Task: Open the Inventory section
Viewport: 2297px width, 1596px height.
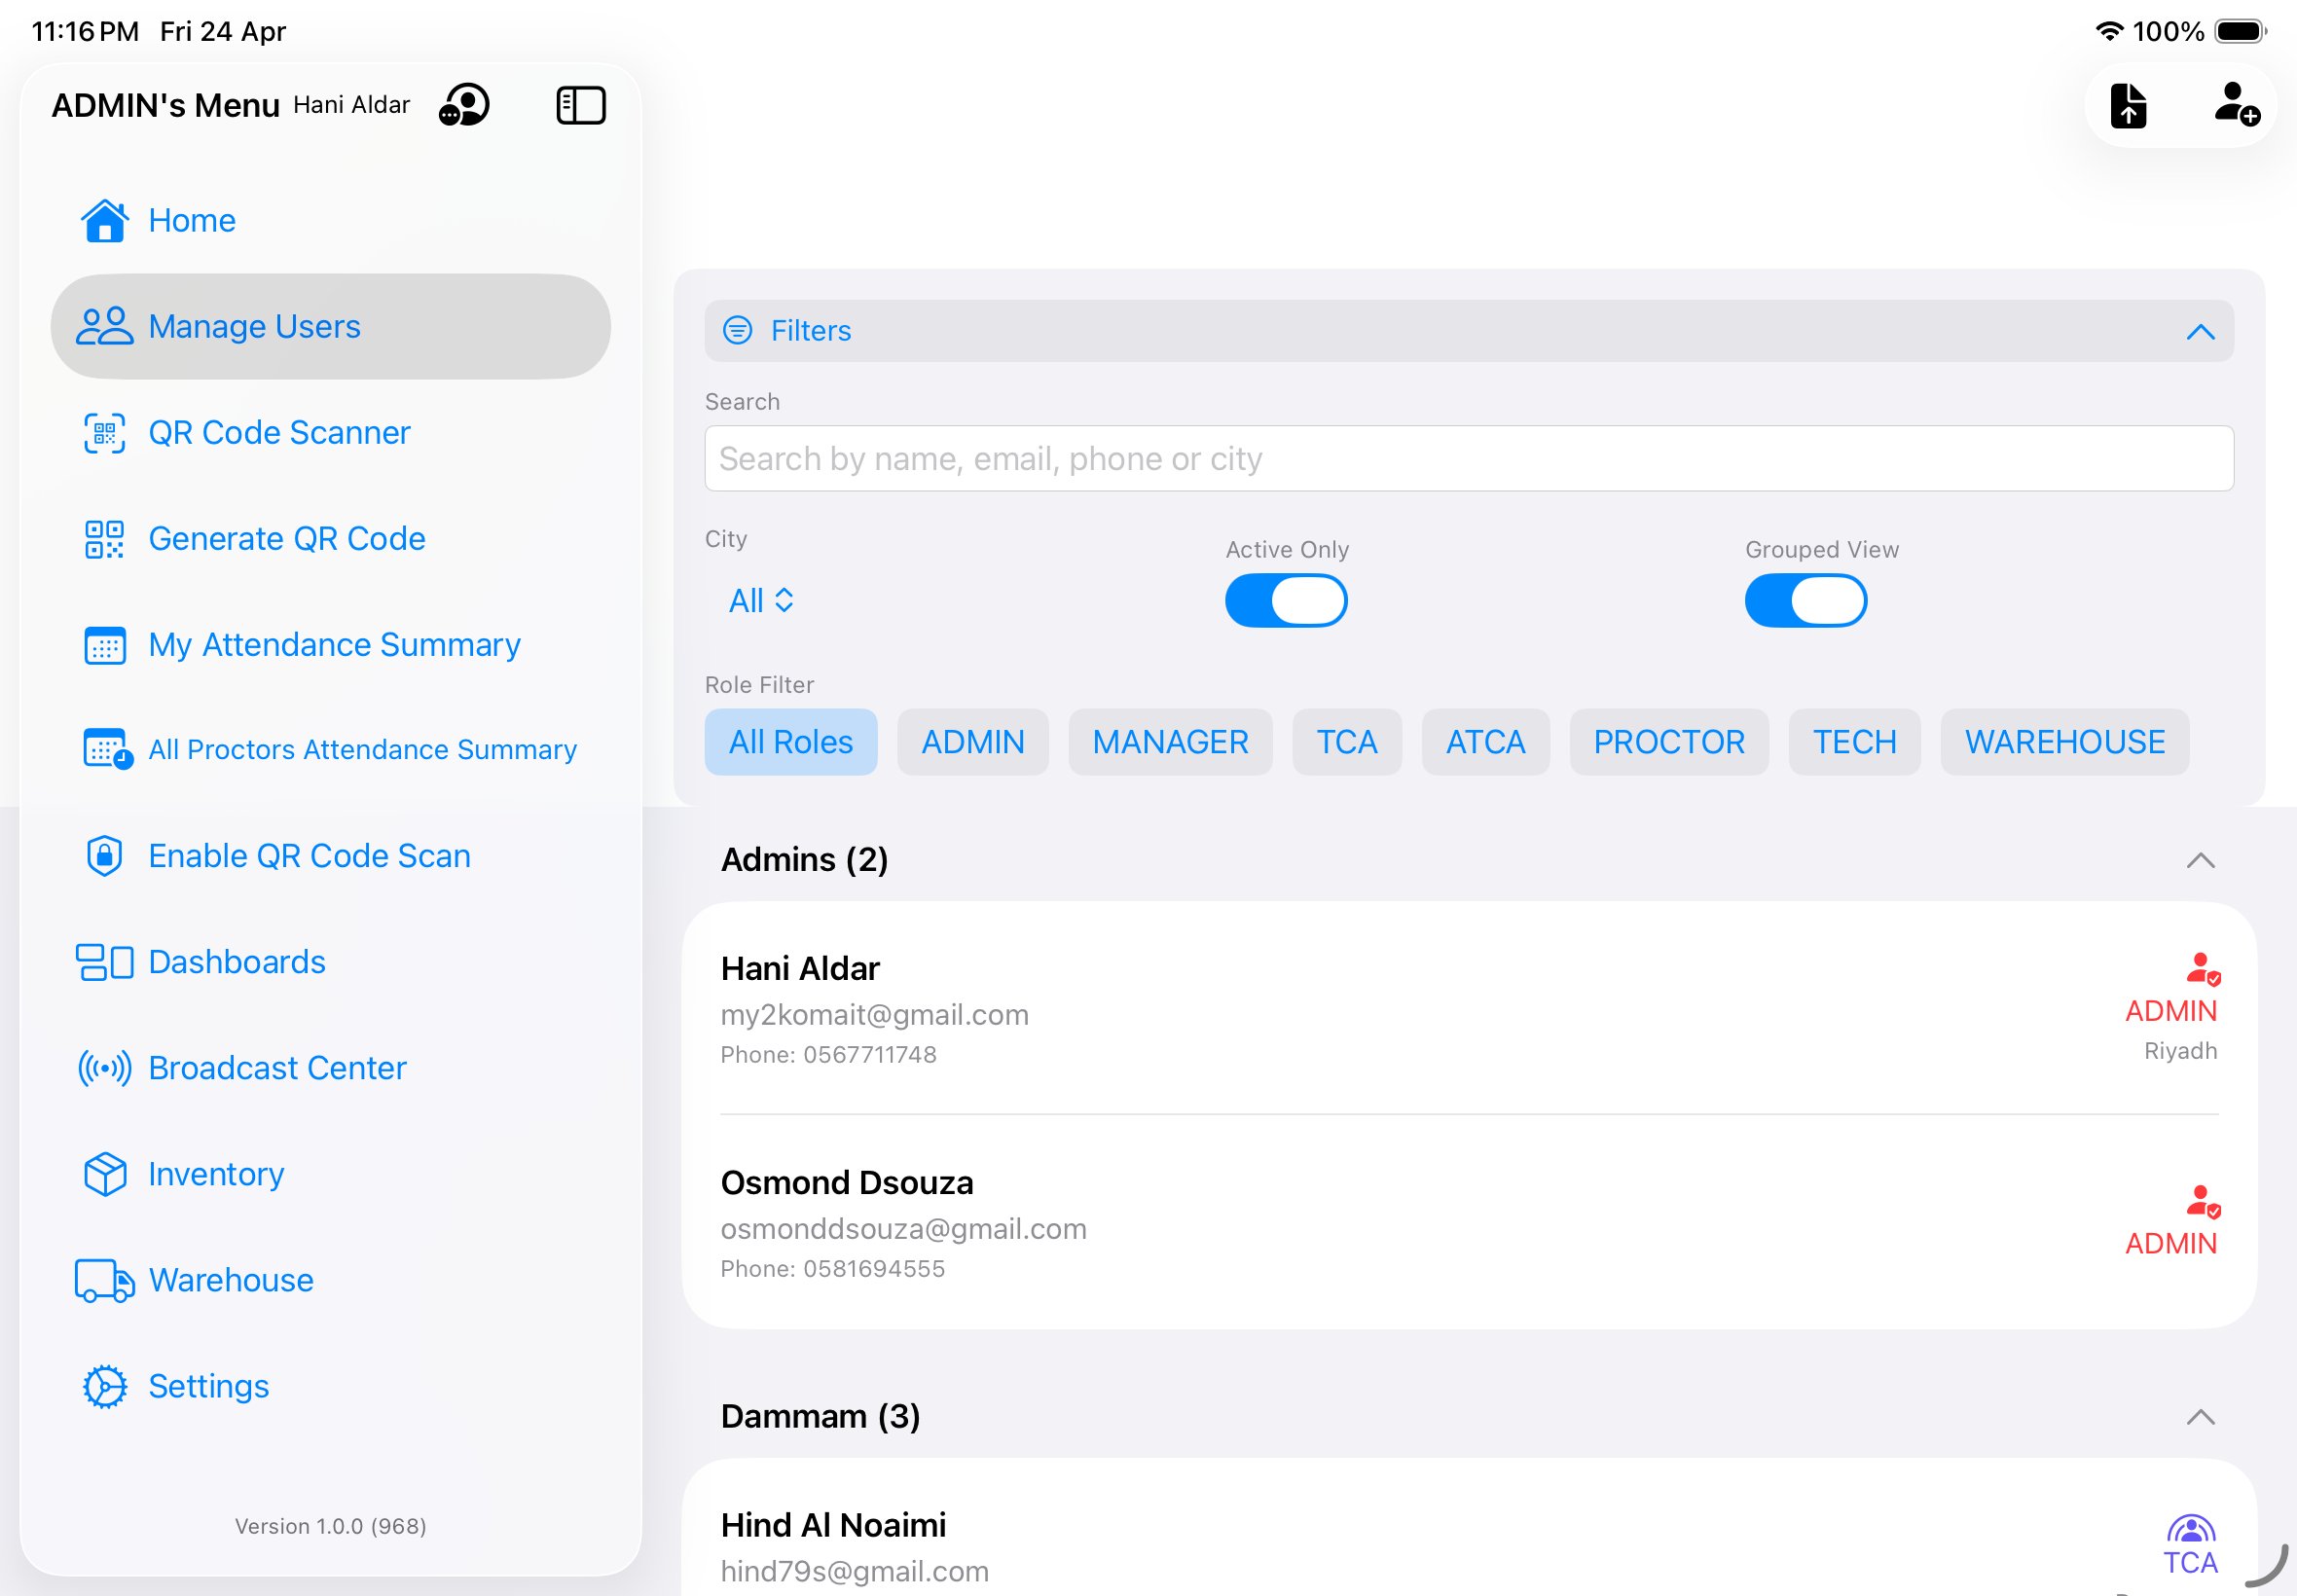Action: [x=215, y=1174]
